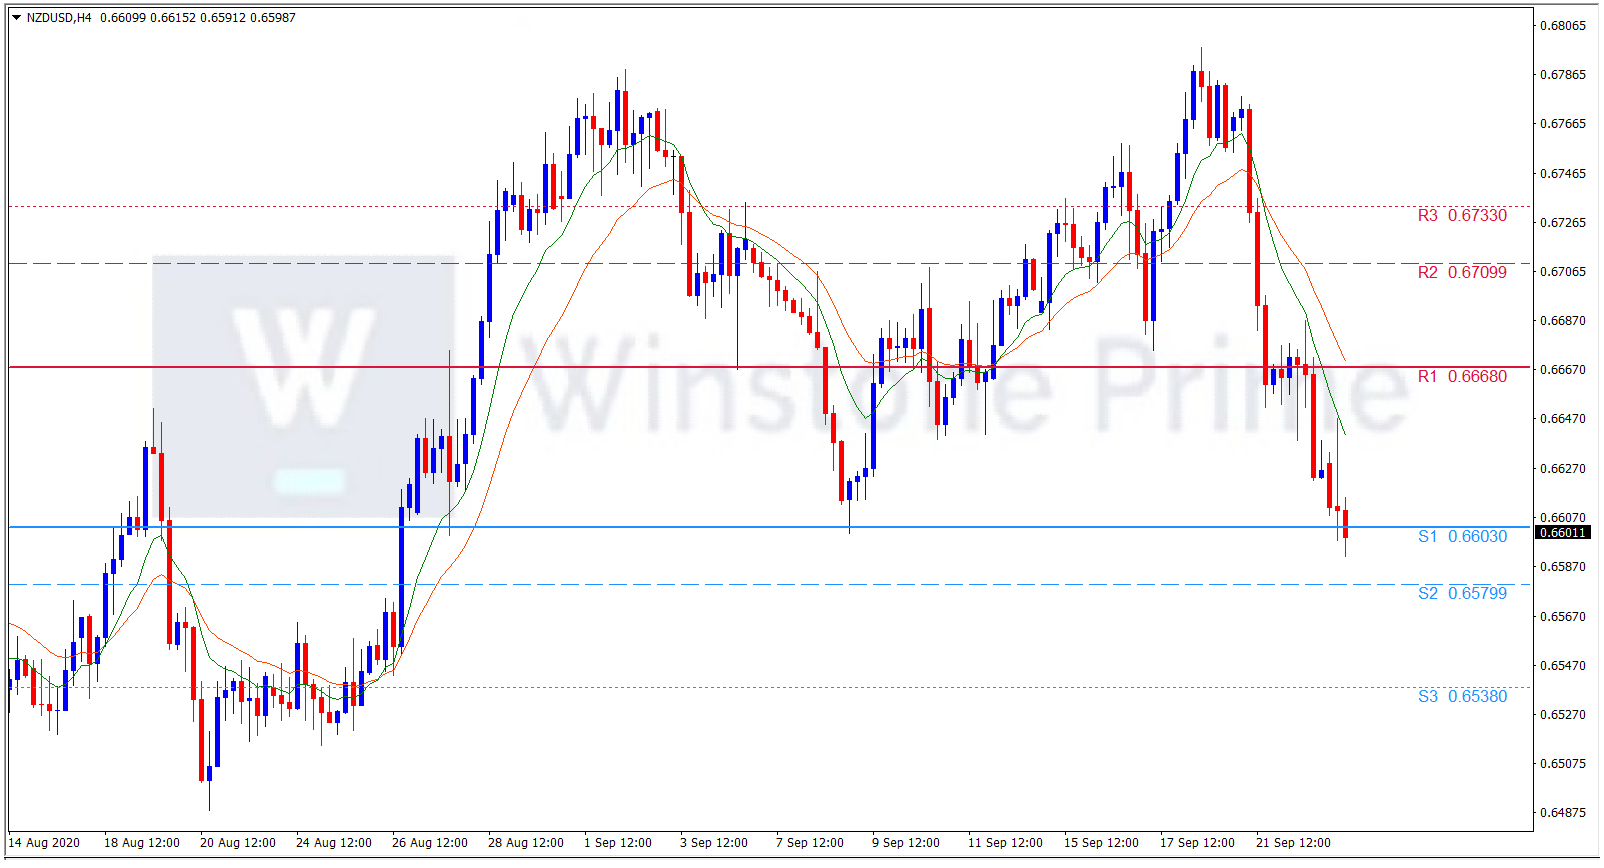Click the S1 0.66030 support label
This screenshot has width=1604, height=868.
click(x=1461, y=537)
